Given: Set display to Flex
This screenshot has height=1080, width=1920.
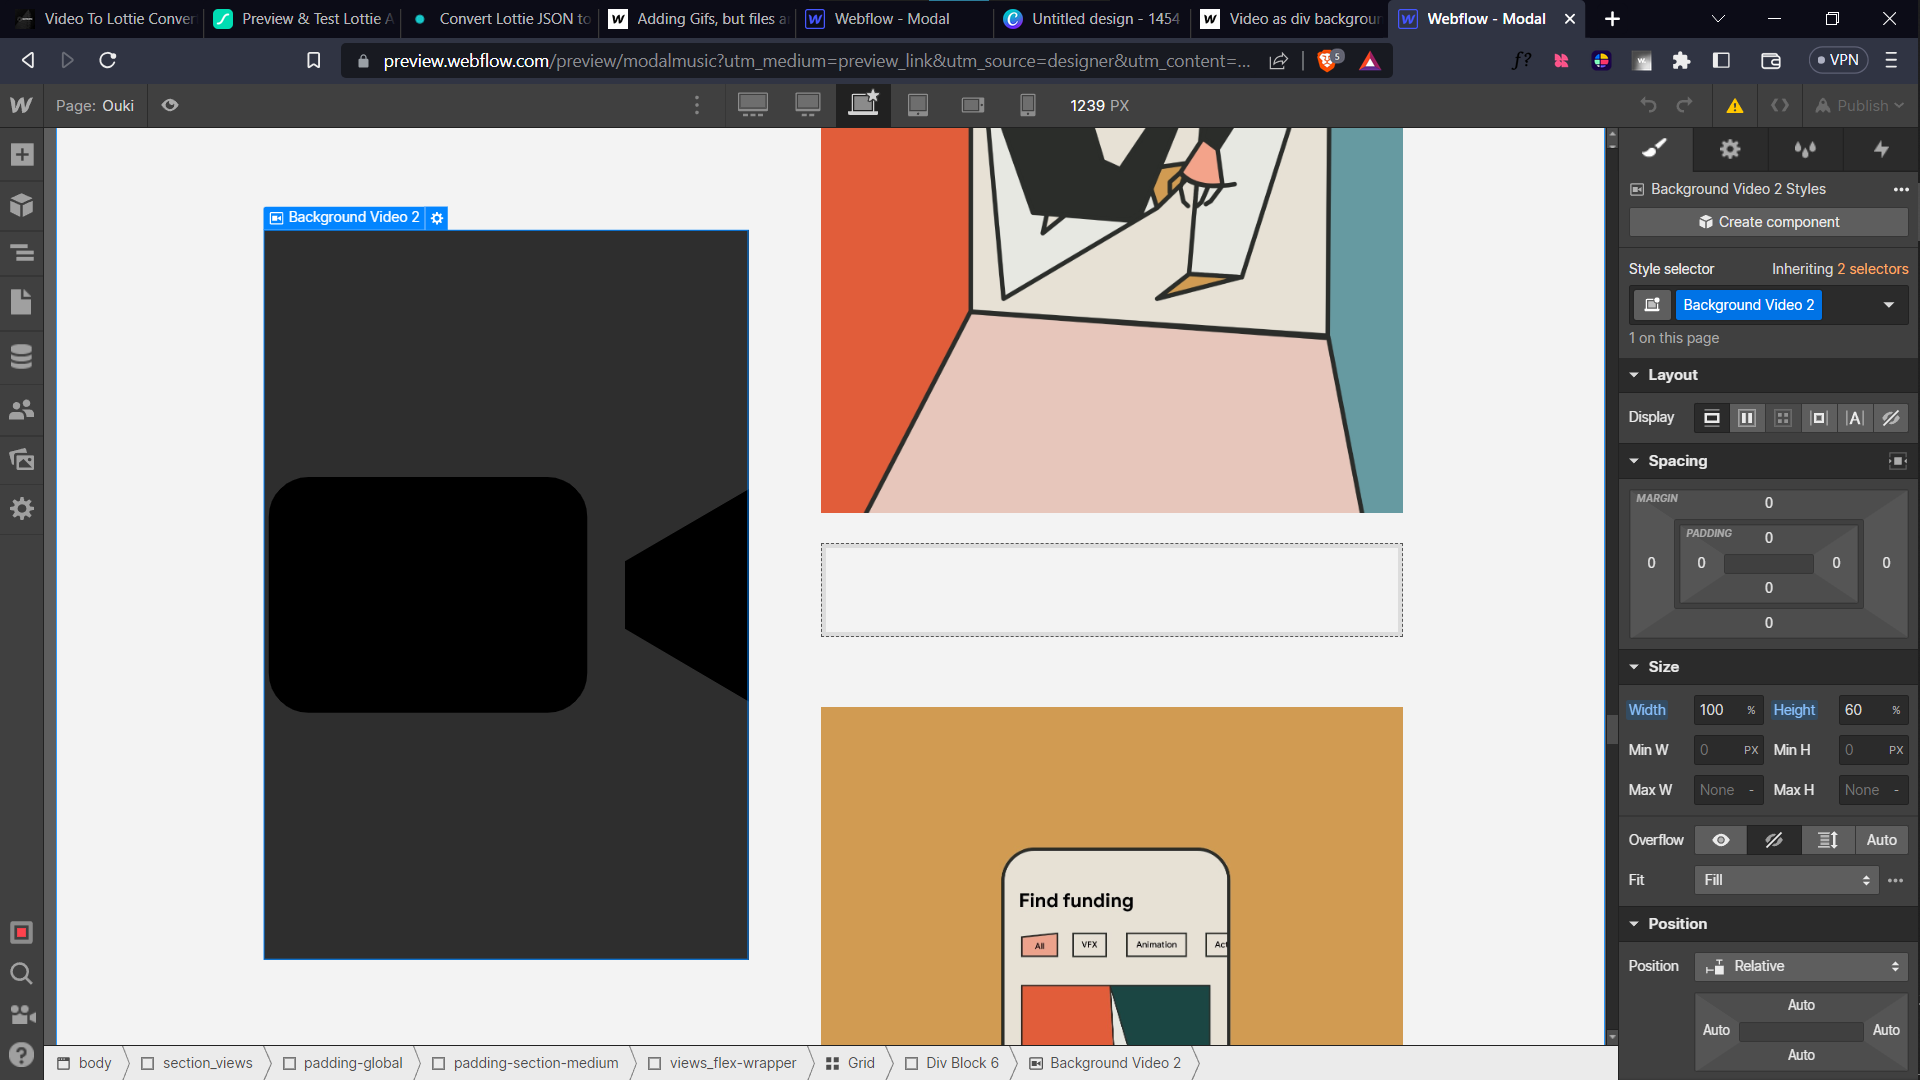Looking at the screenshot, I should coord(1747,418).
